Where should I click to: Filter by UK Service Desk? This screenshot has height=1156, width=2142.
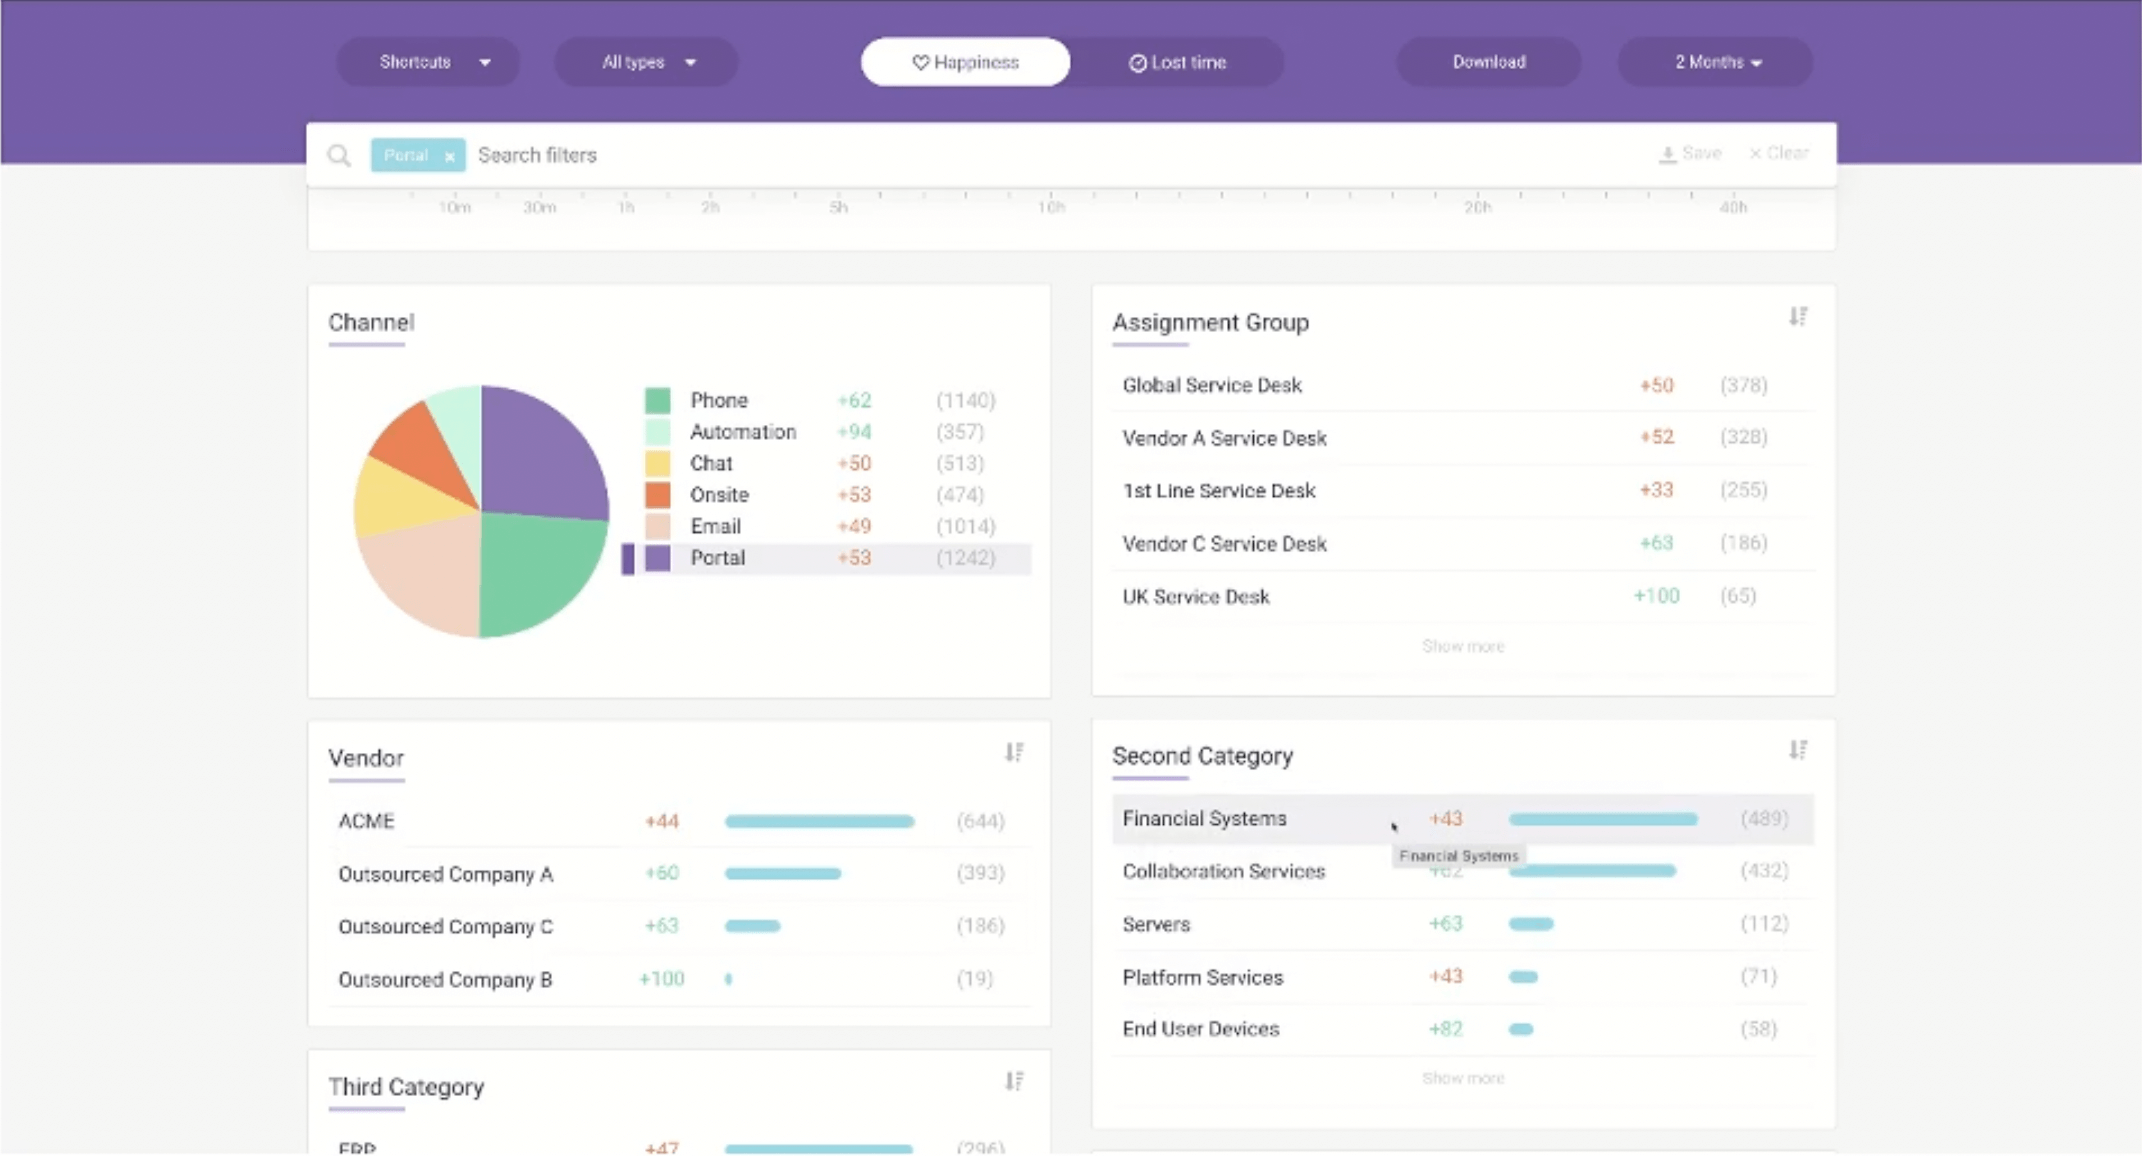[1463, 596]
